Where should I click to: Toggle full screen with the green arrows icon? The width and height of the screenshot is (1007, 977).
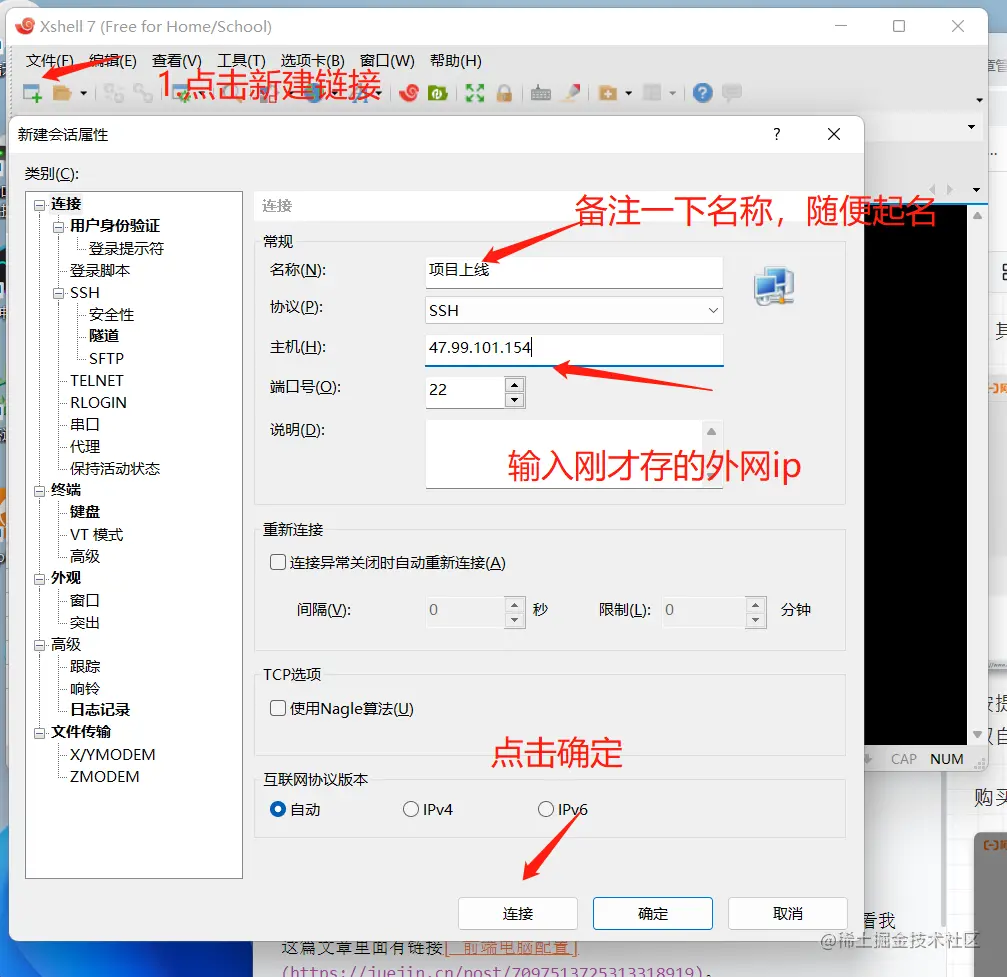pos(475,94)
